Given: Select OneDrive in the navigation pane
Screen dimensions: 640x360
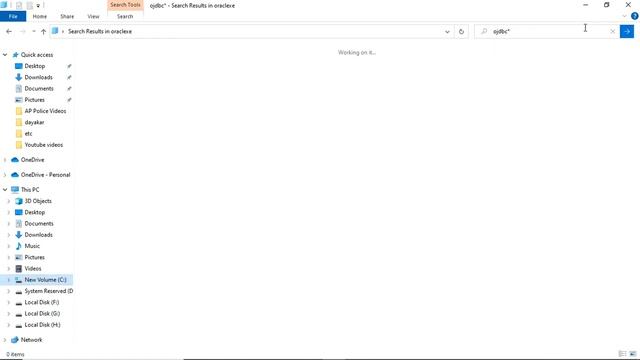Looking at the screenshot, I should 32,160.
